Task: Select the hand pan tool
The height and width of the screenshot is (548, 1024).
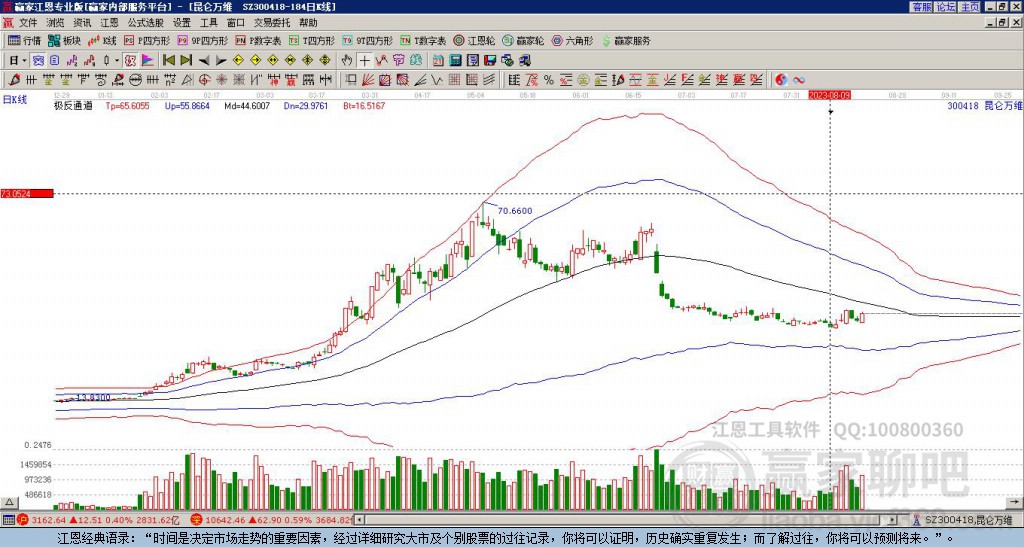Action: click(x=347, y=60)
